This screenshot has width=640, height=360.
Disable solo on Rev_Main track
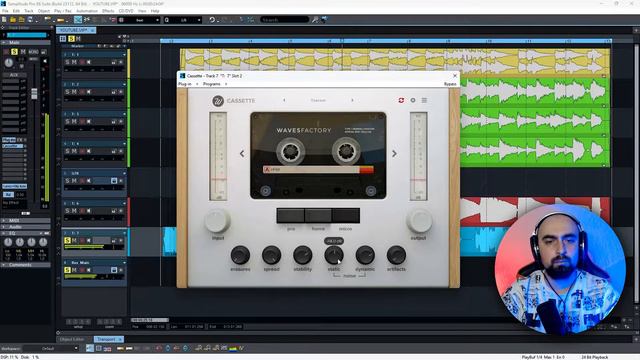tap(67, 270)
